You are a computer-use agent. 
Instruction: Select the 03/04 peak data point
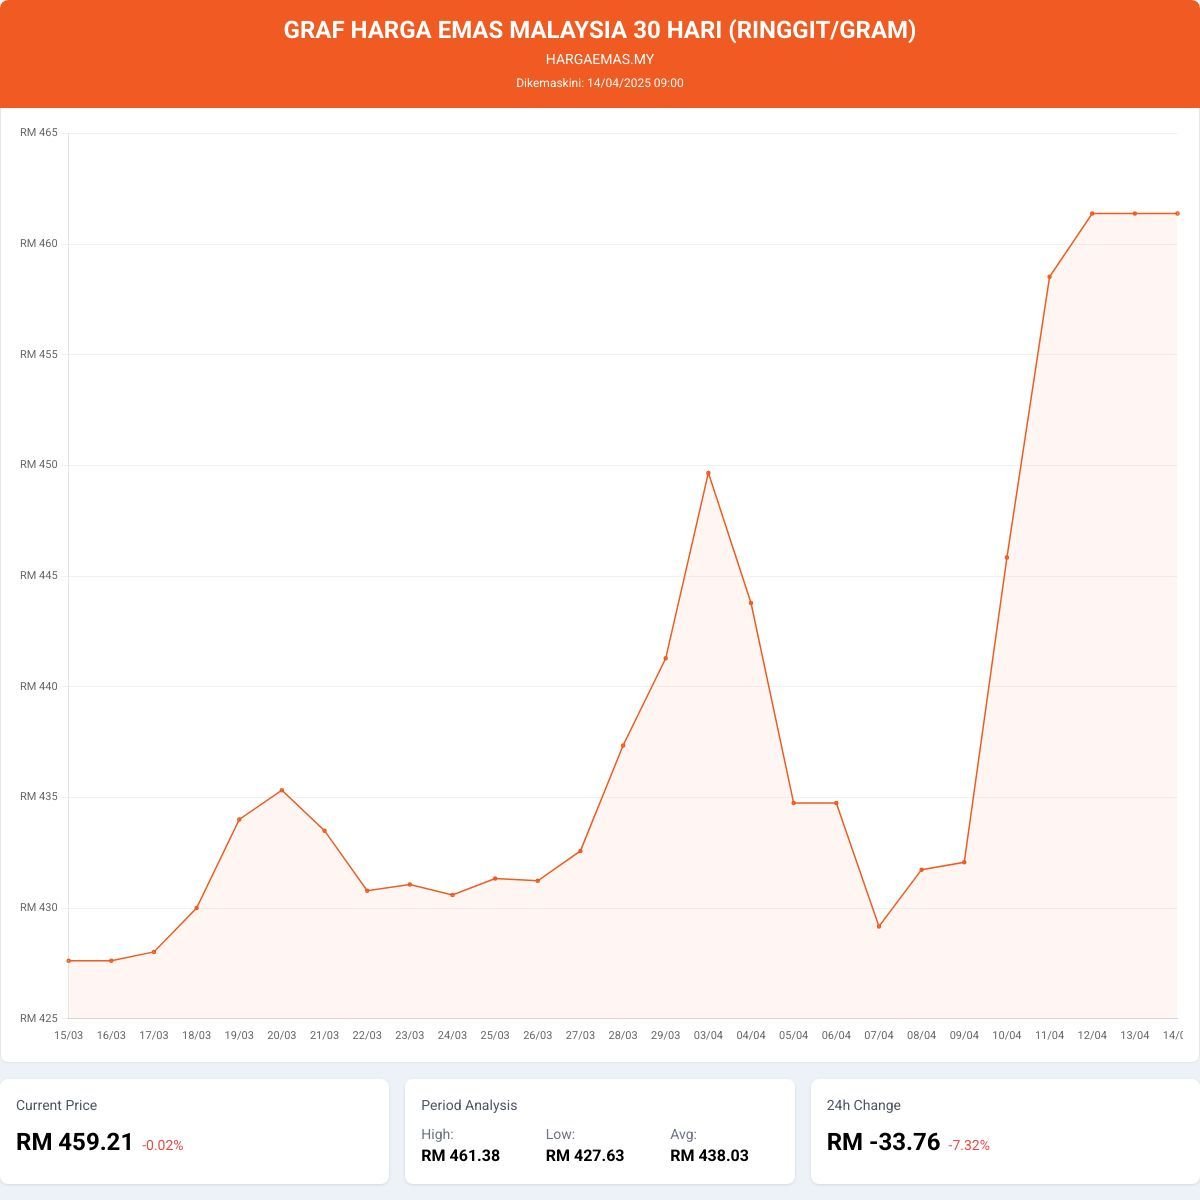pos(708,473)
